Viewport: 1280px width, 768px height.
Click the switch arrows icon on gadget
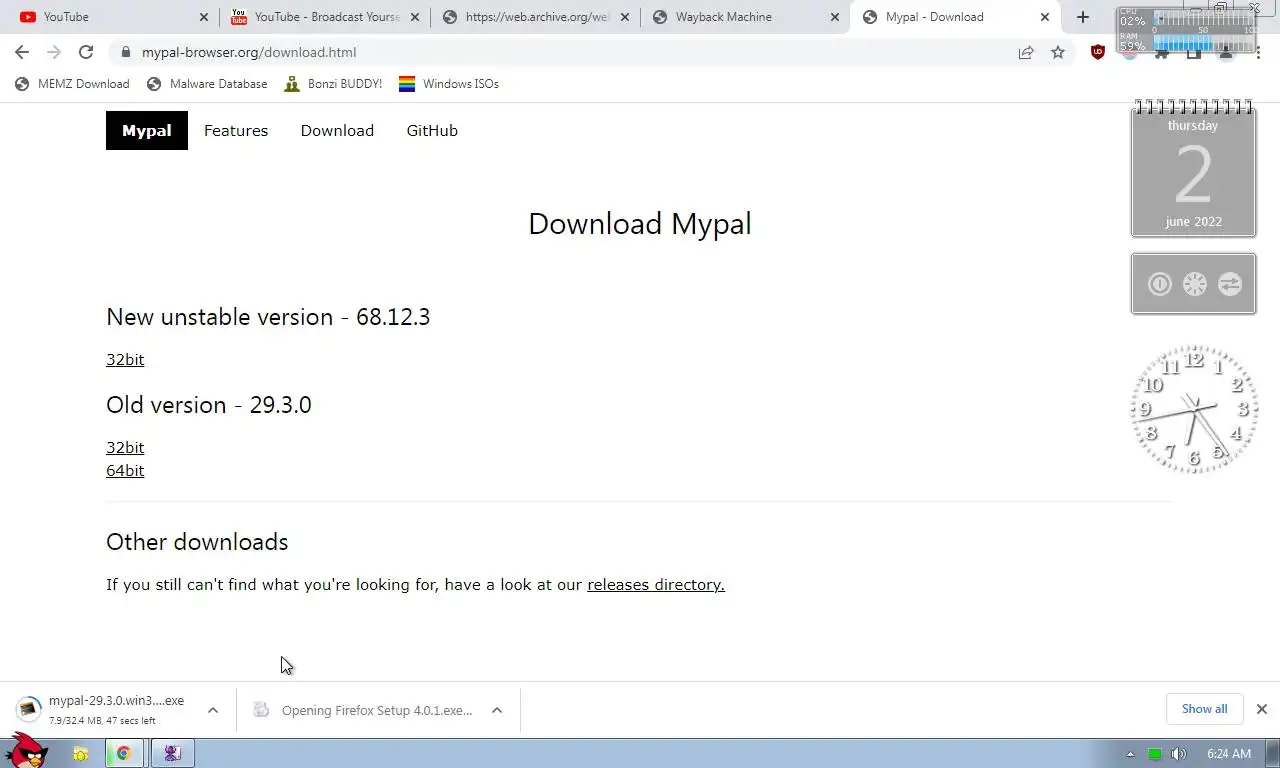click(1230, 284)
